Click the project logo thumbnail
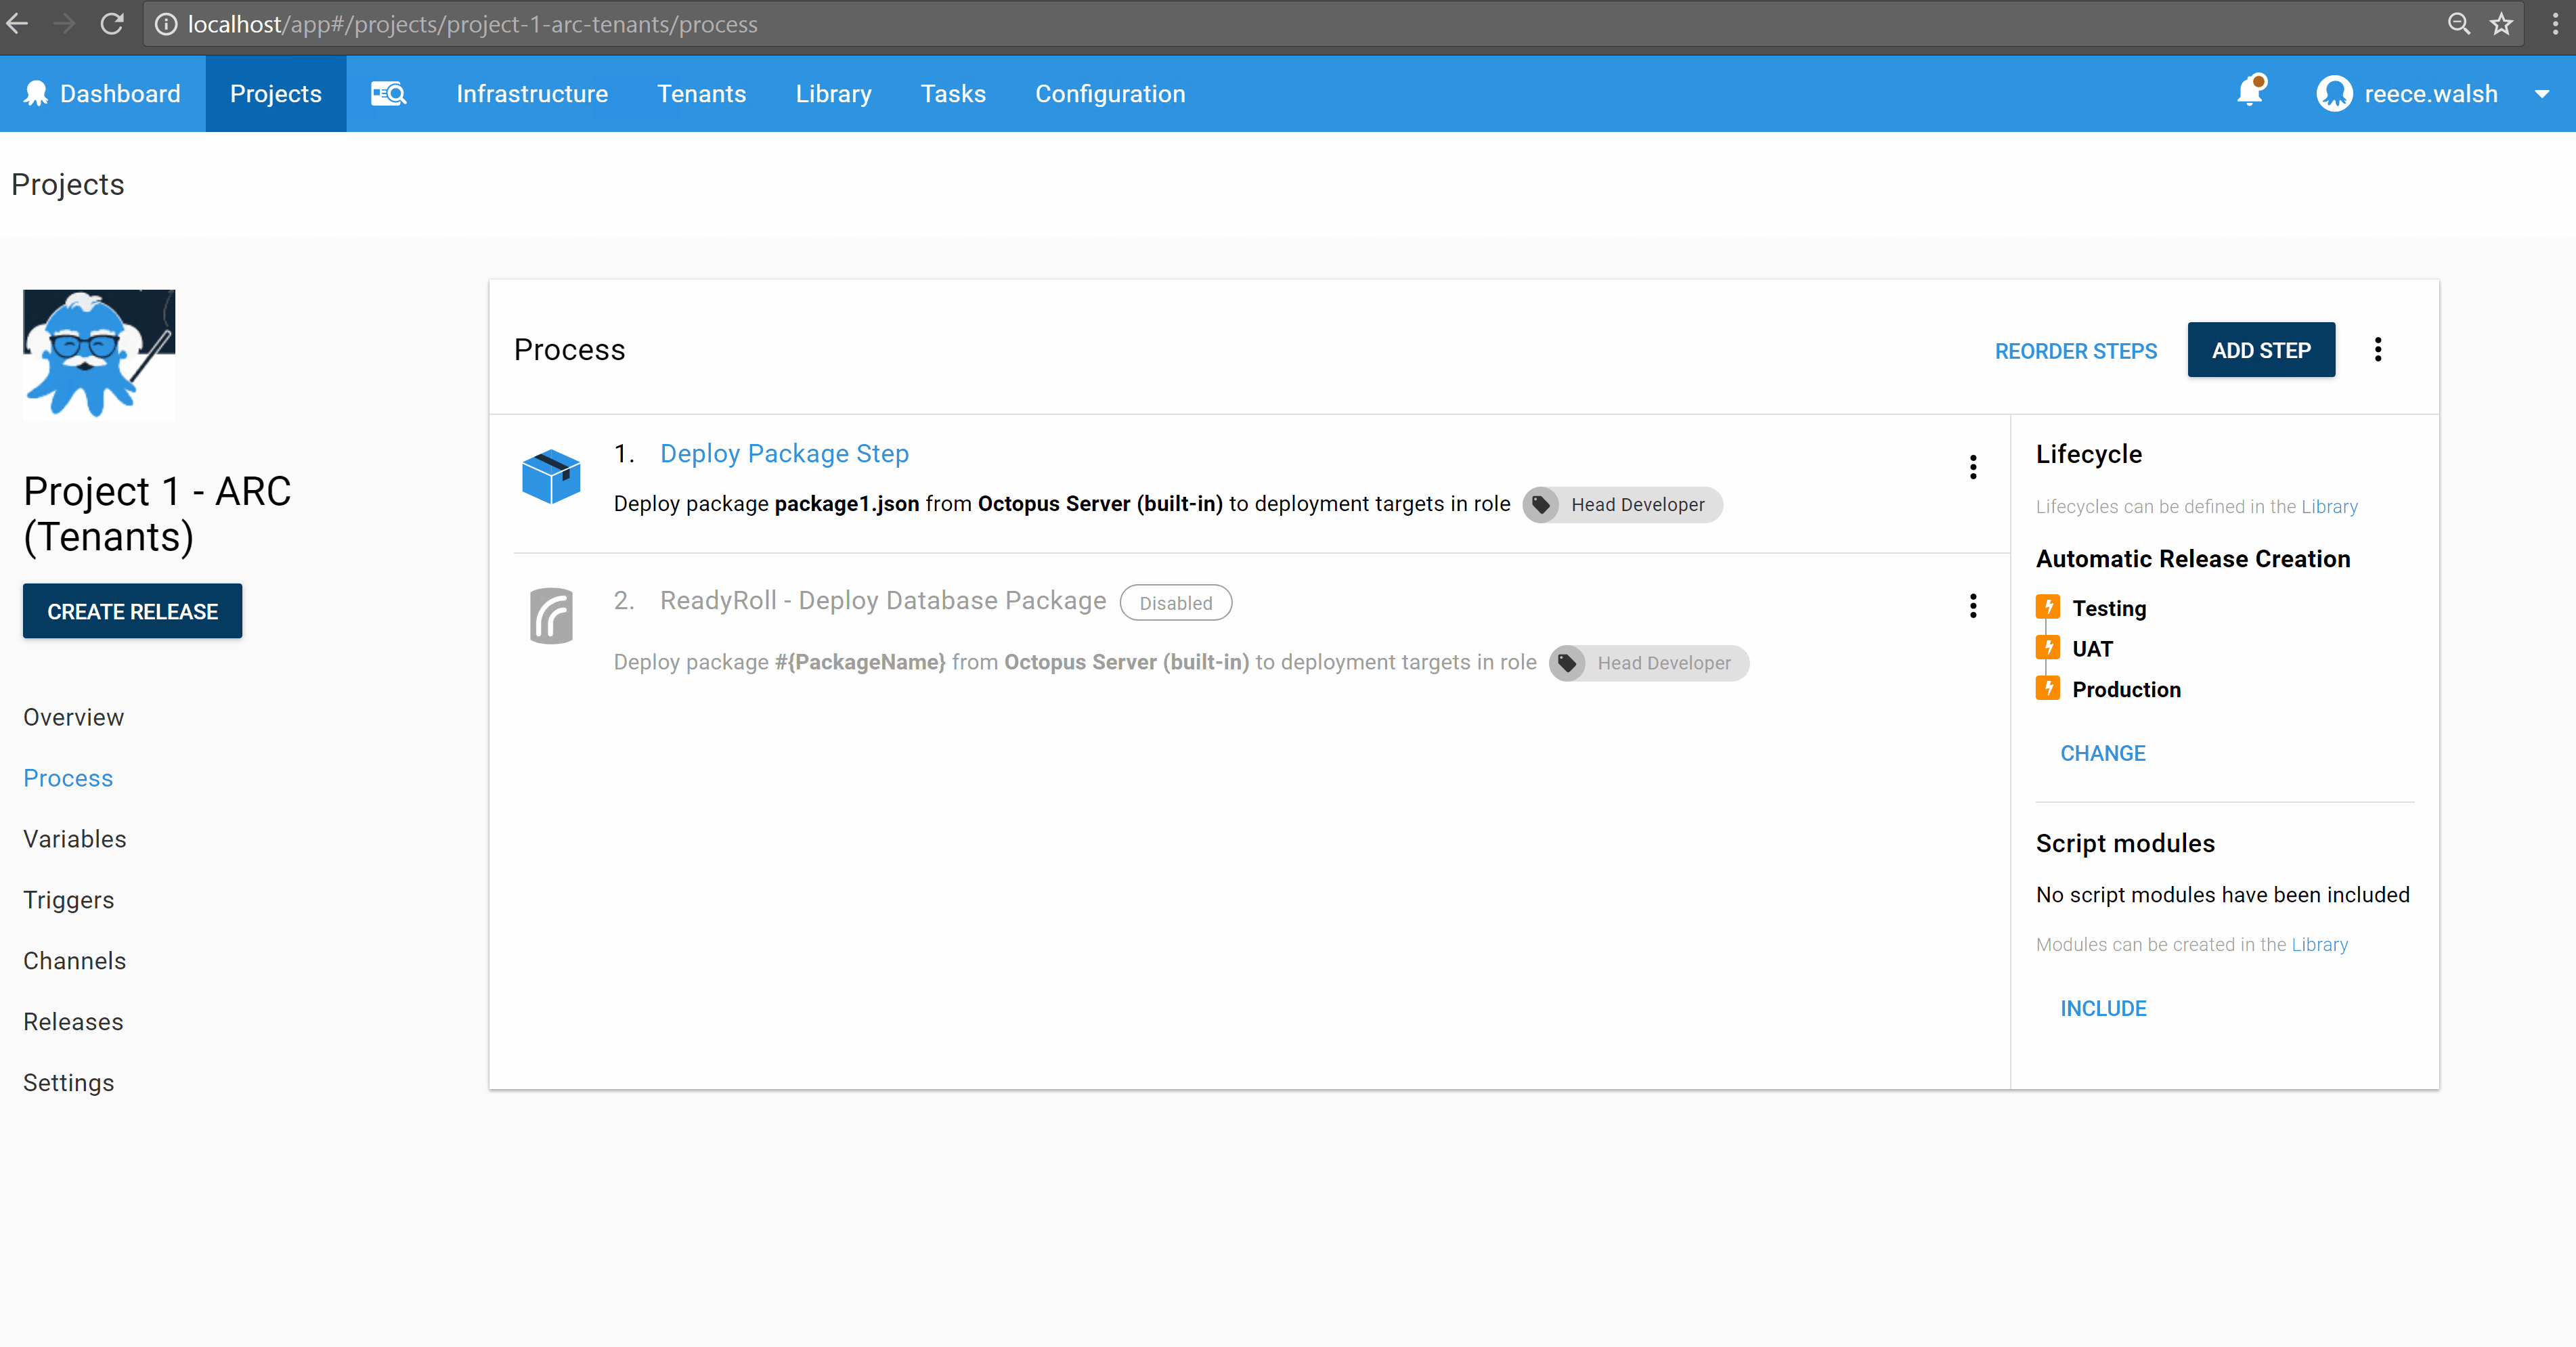Screen dimensions: 2576x1347 tap(99, 355)
